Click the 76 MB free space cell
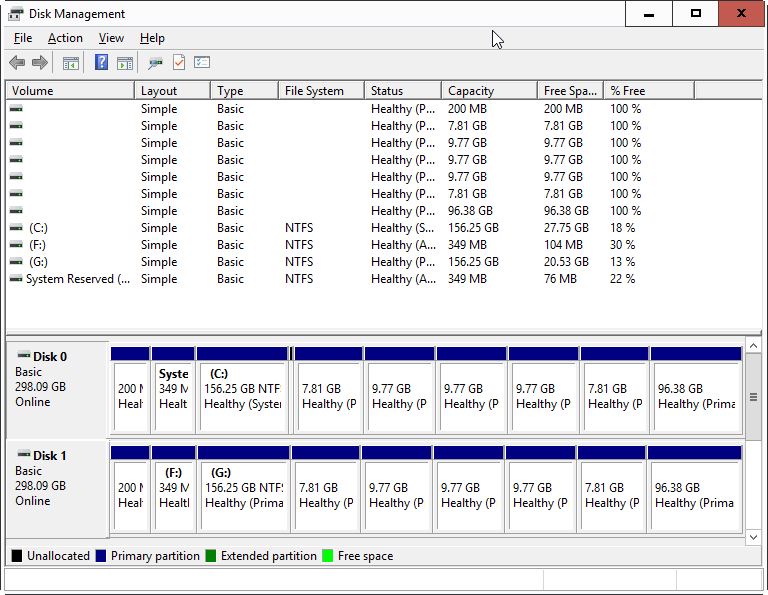The width and height of the screenshot is (768, 595). [560, 279]
